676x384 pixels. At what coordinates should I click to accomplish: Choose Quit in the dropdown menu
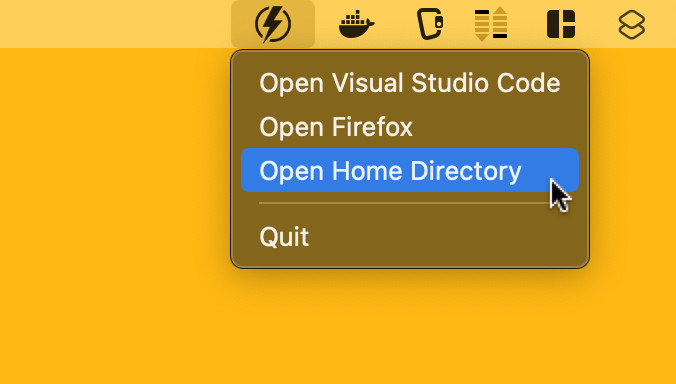(x=410, y=237)
